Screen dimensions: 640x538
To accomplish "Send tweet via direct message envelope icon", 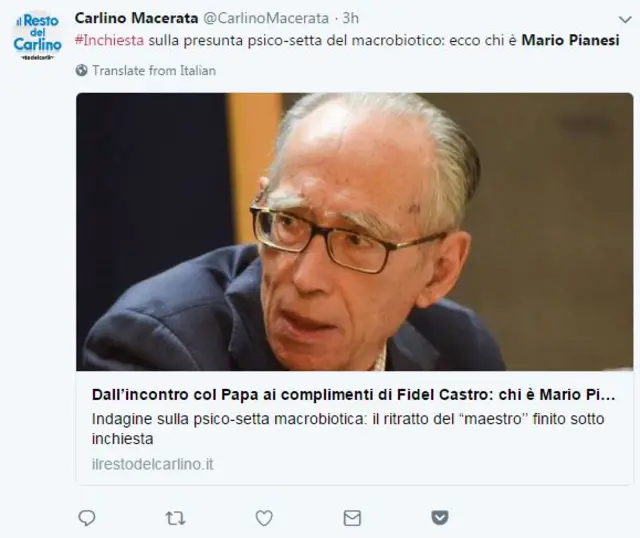I will [352, 518].
